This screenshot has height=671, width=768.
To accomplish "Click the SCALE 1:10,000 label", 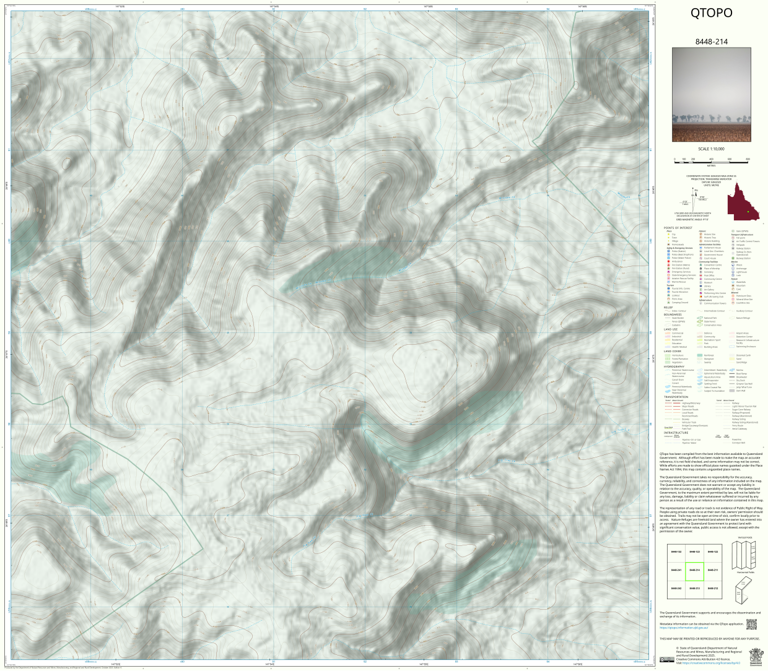I will 711,149.
